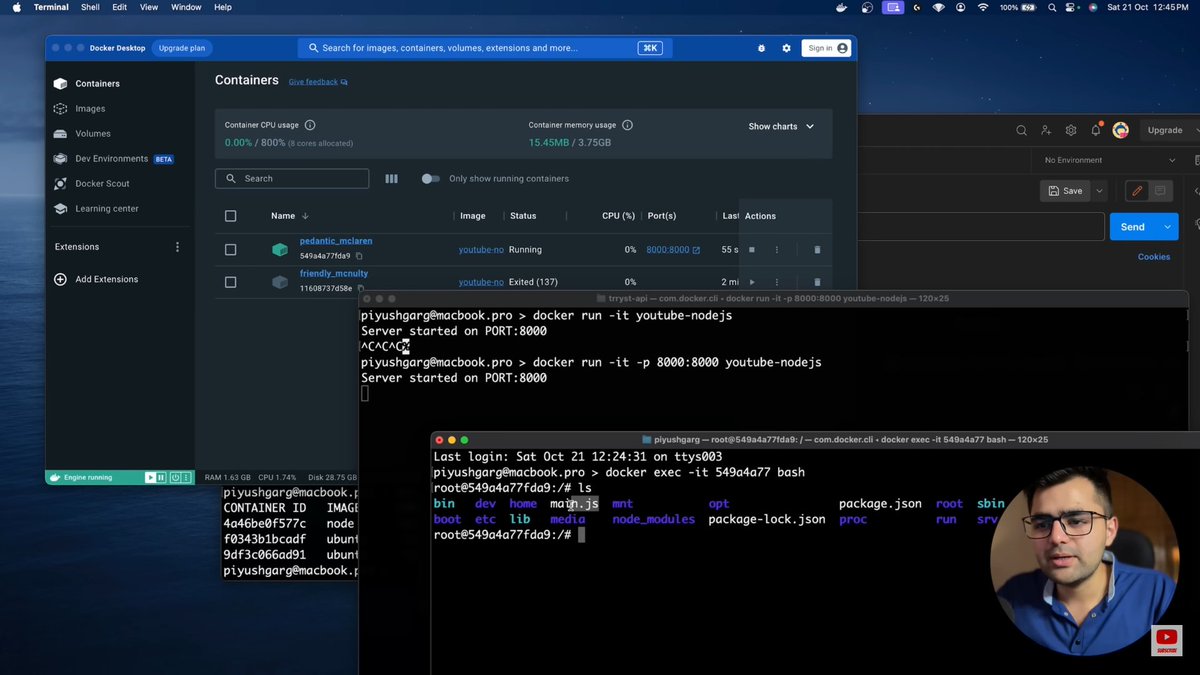Image resolution: width=1200 pixels, height=675 pixels.
Task: Click Docker engine power button
Action: (x=175, y=478)
